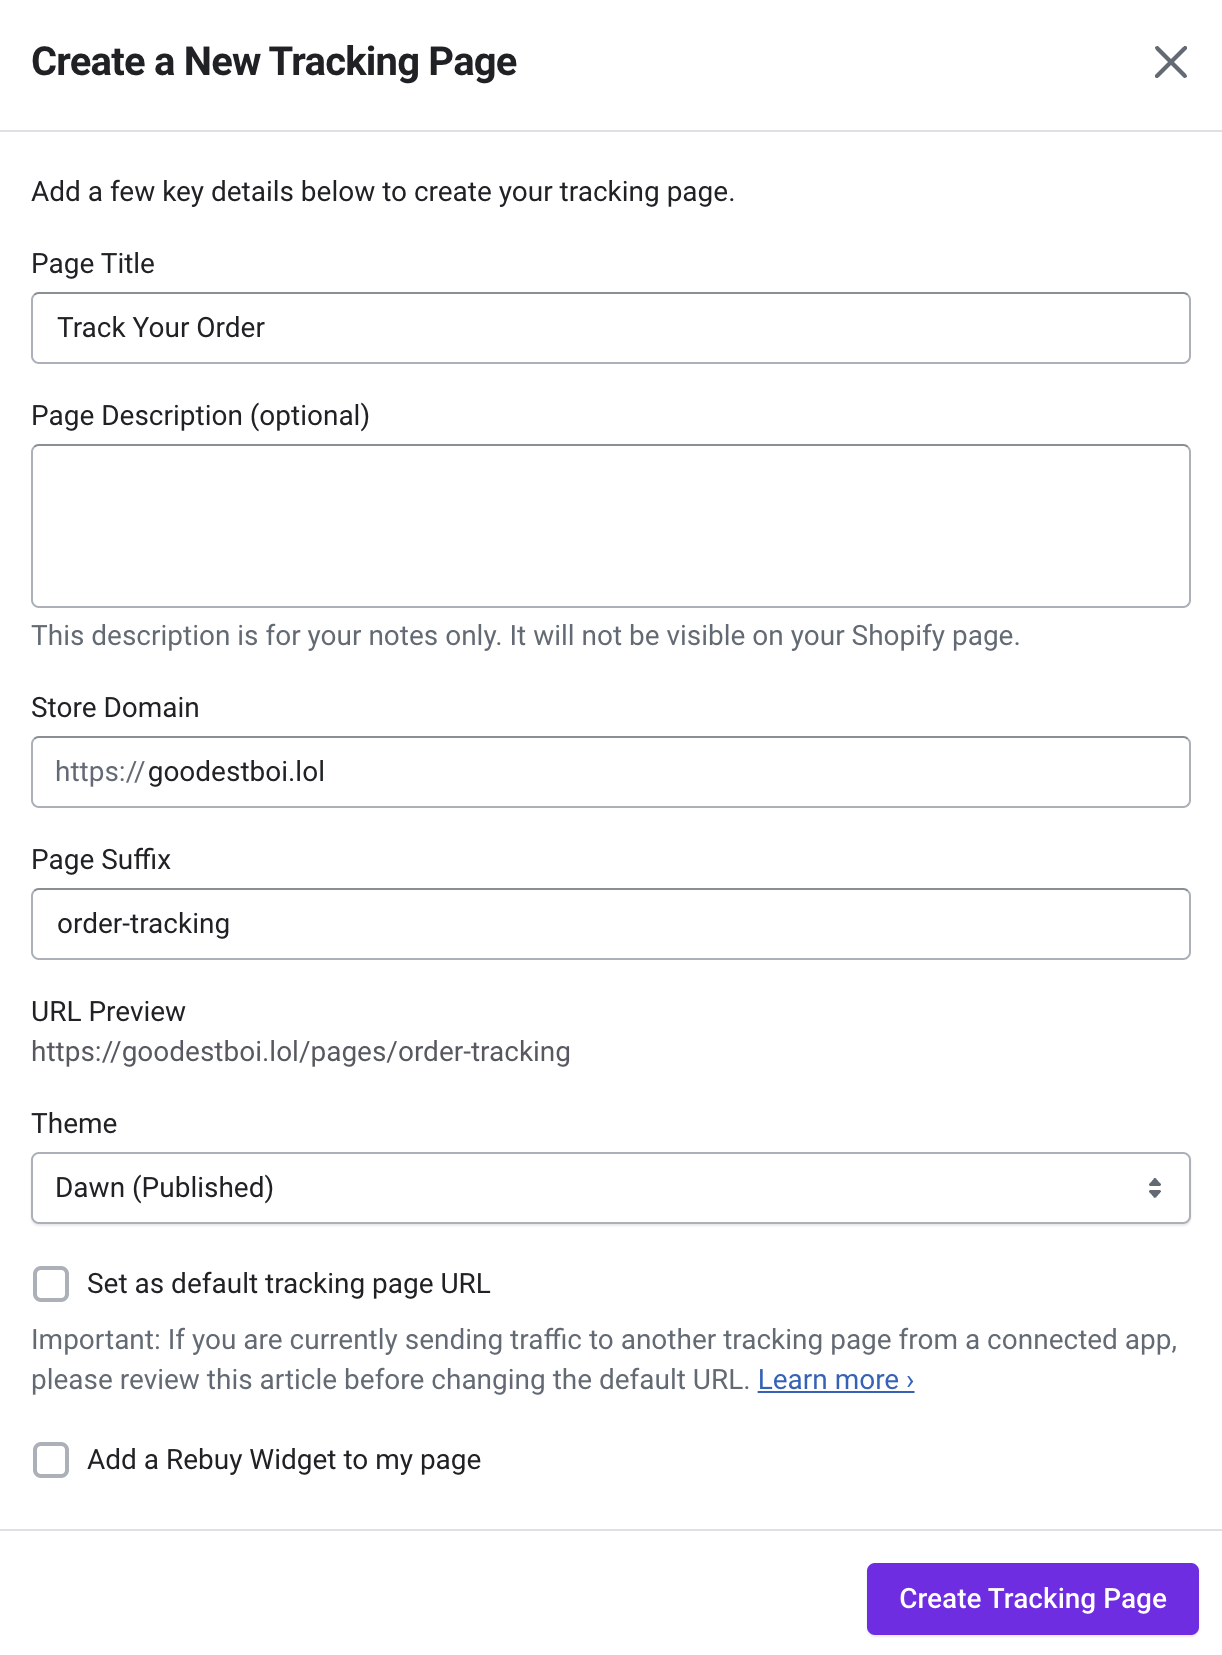Toggle via 'Set as default tracking page URL' label
The height and width of the screenshot is (1655, 1222).
click(x=289, y=1284)
